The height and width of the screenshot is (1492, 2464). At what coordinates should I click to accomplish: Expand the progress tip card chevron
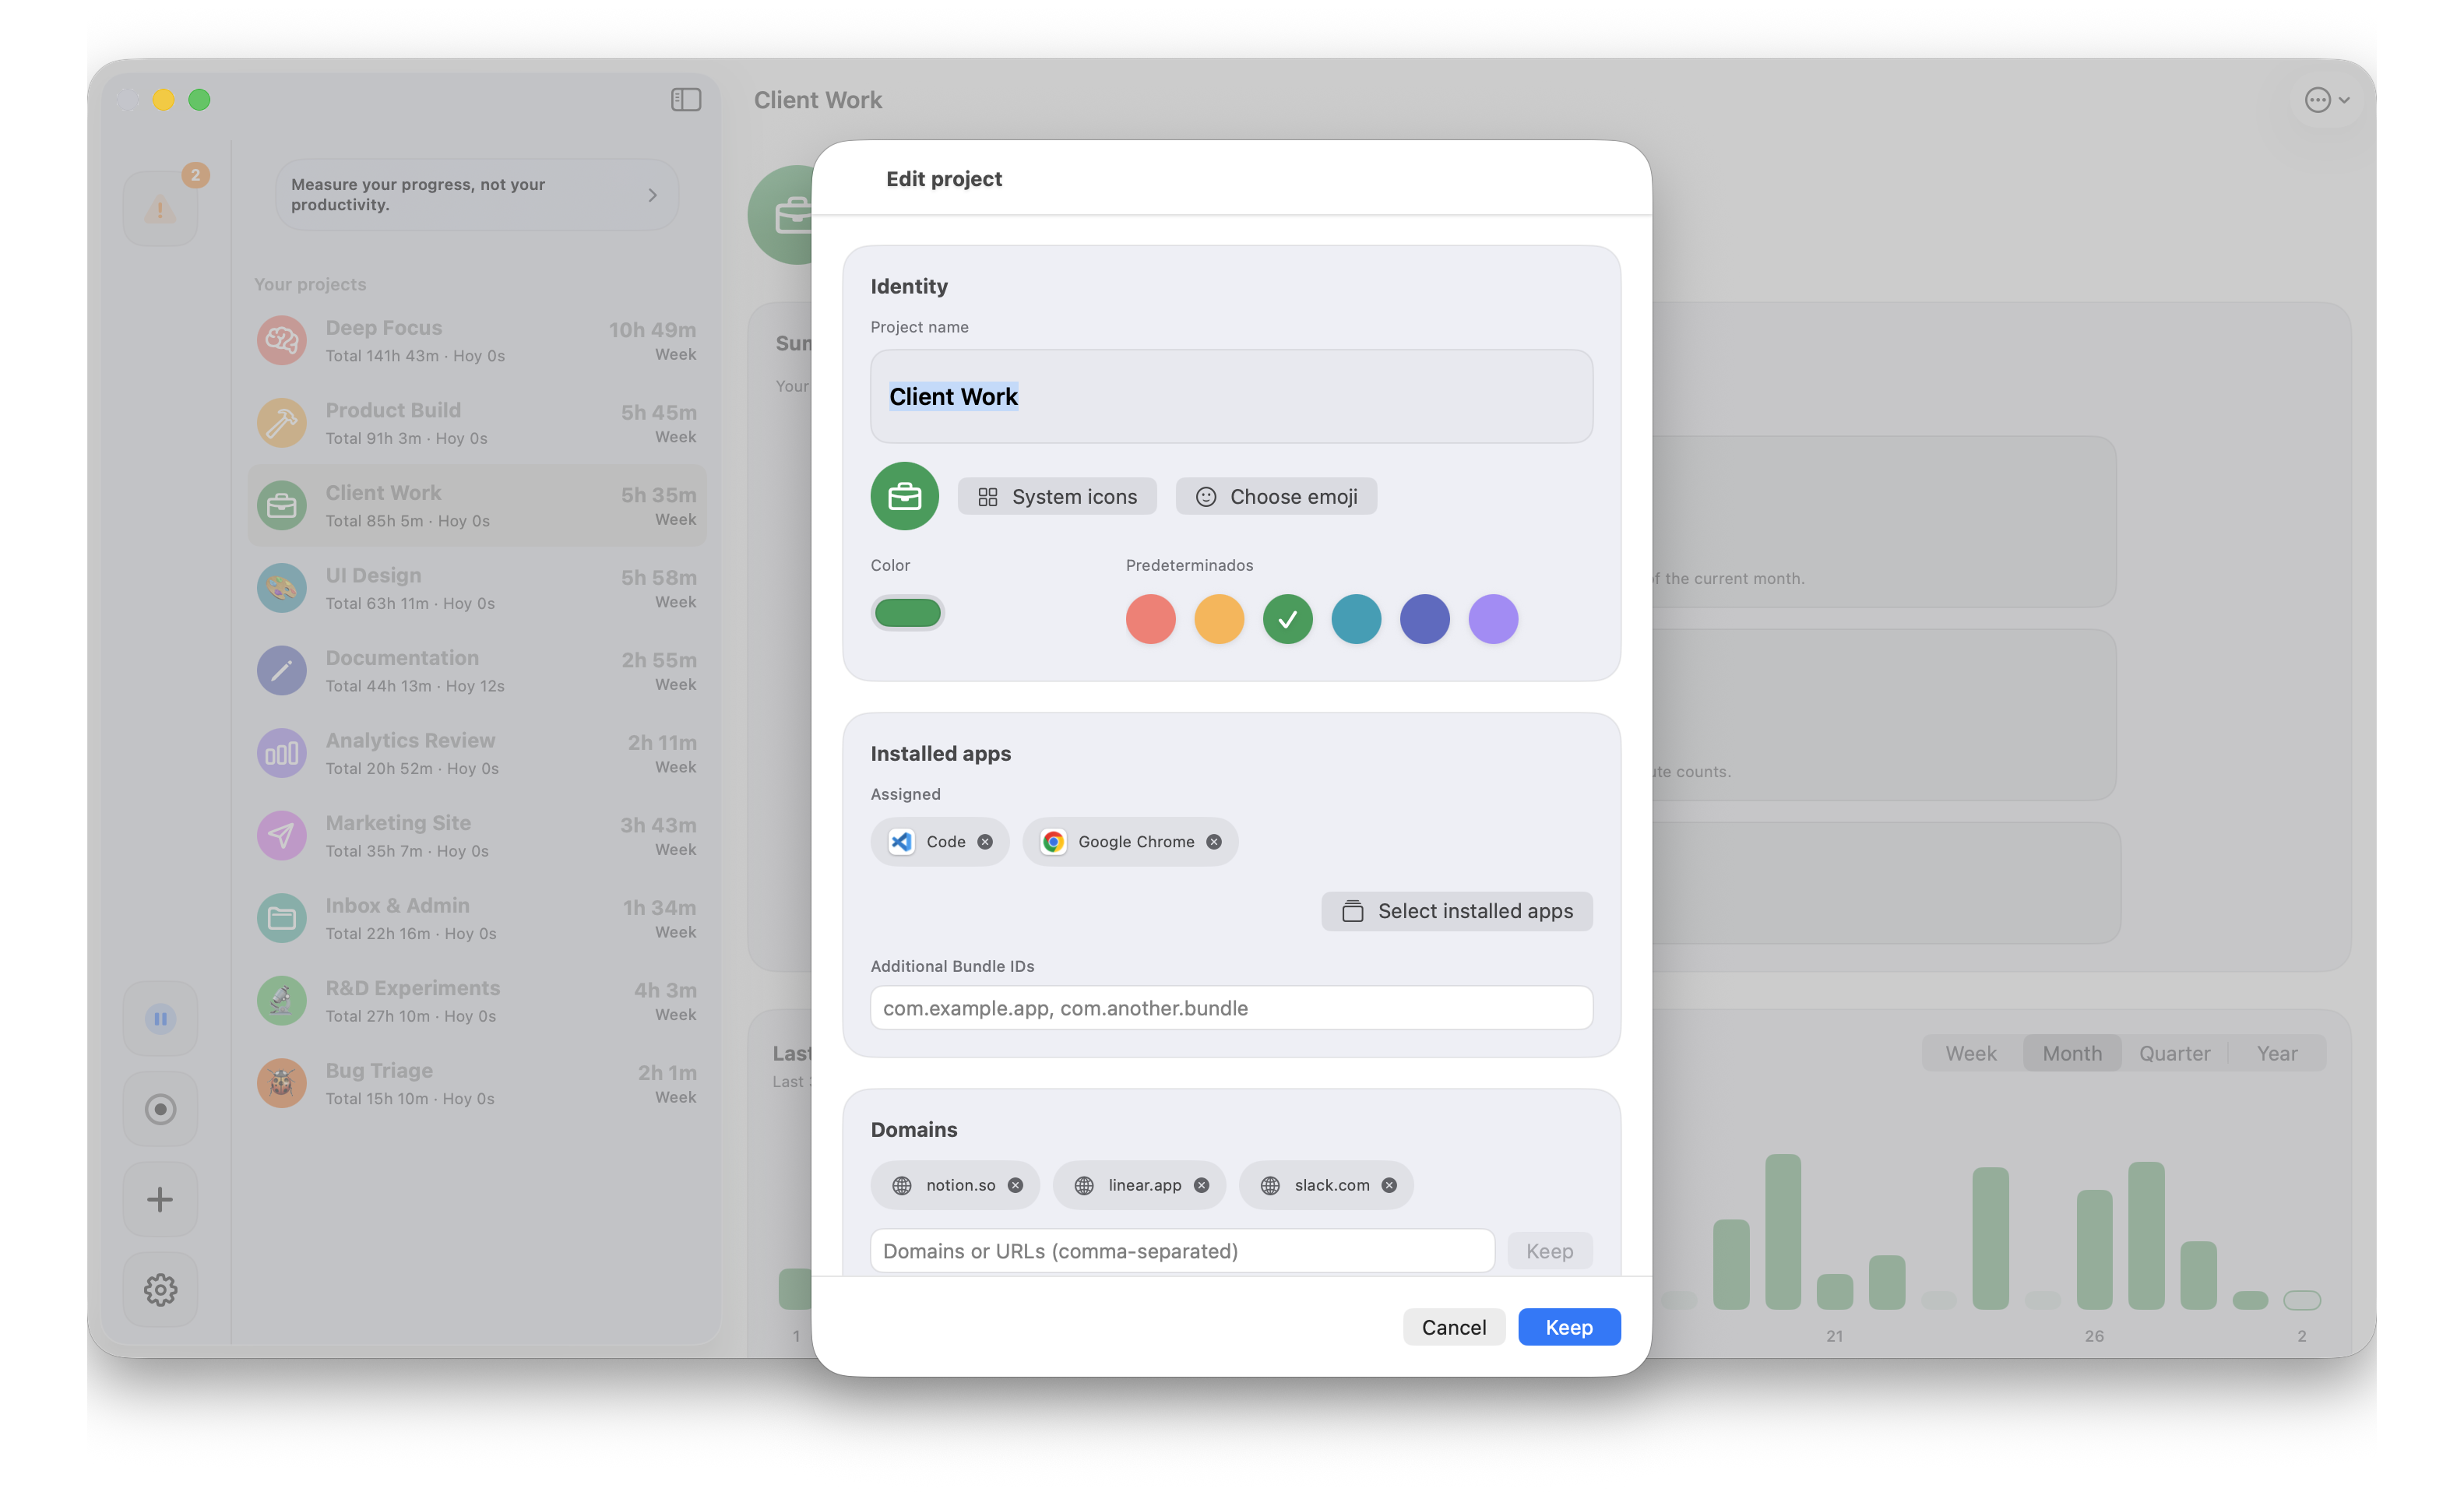653,194
